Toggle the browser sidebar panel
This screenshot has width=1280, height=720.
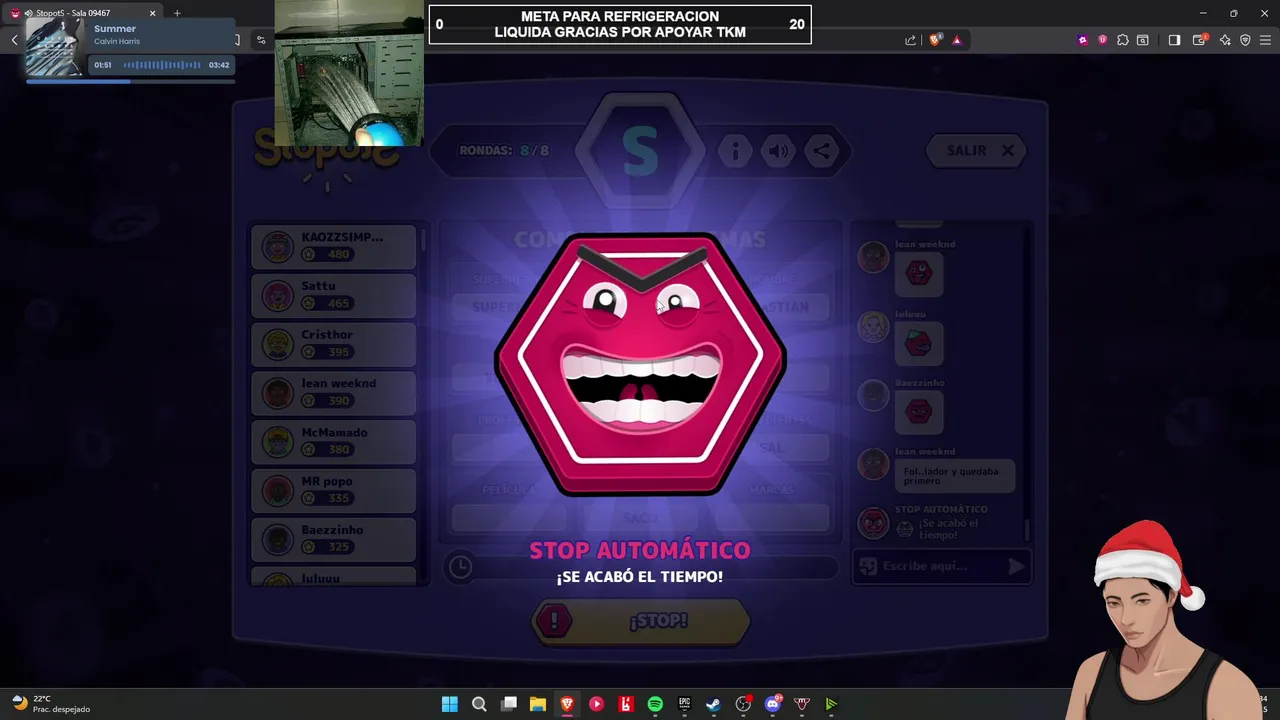click(x=1175, y=40)
